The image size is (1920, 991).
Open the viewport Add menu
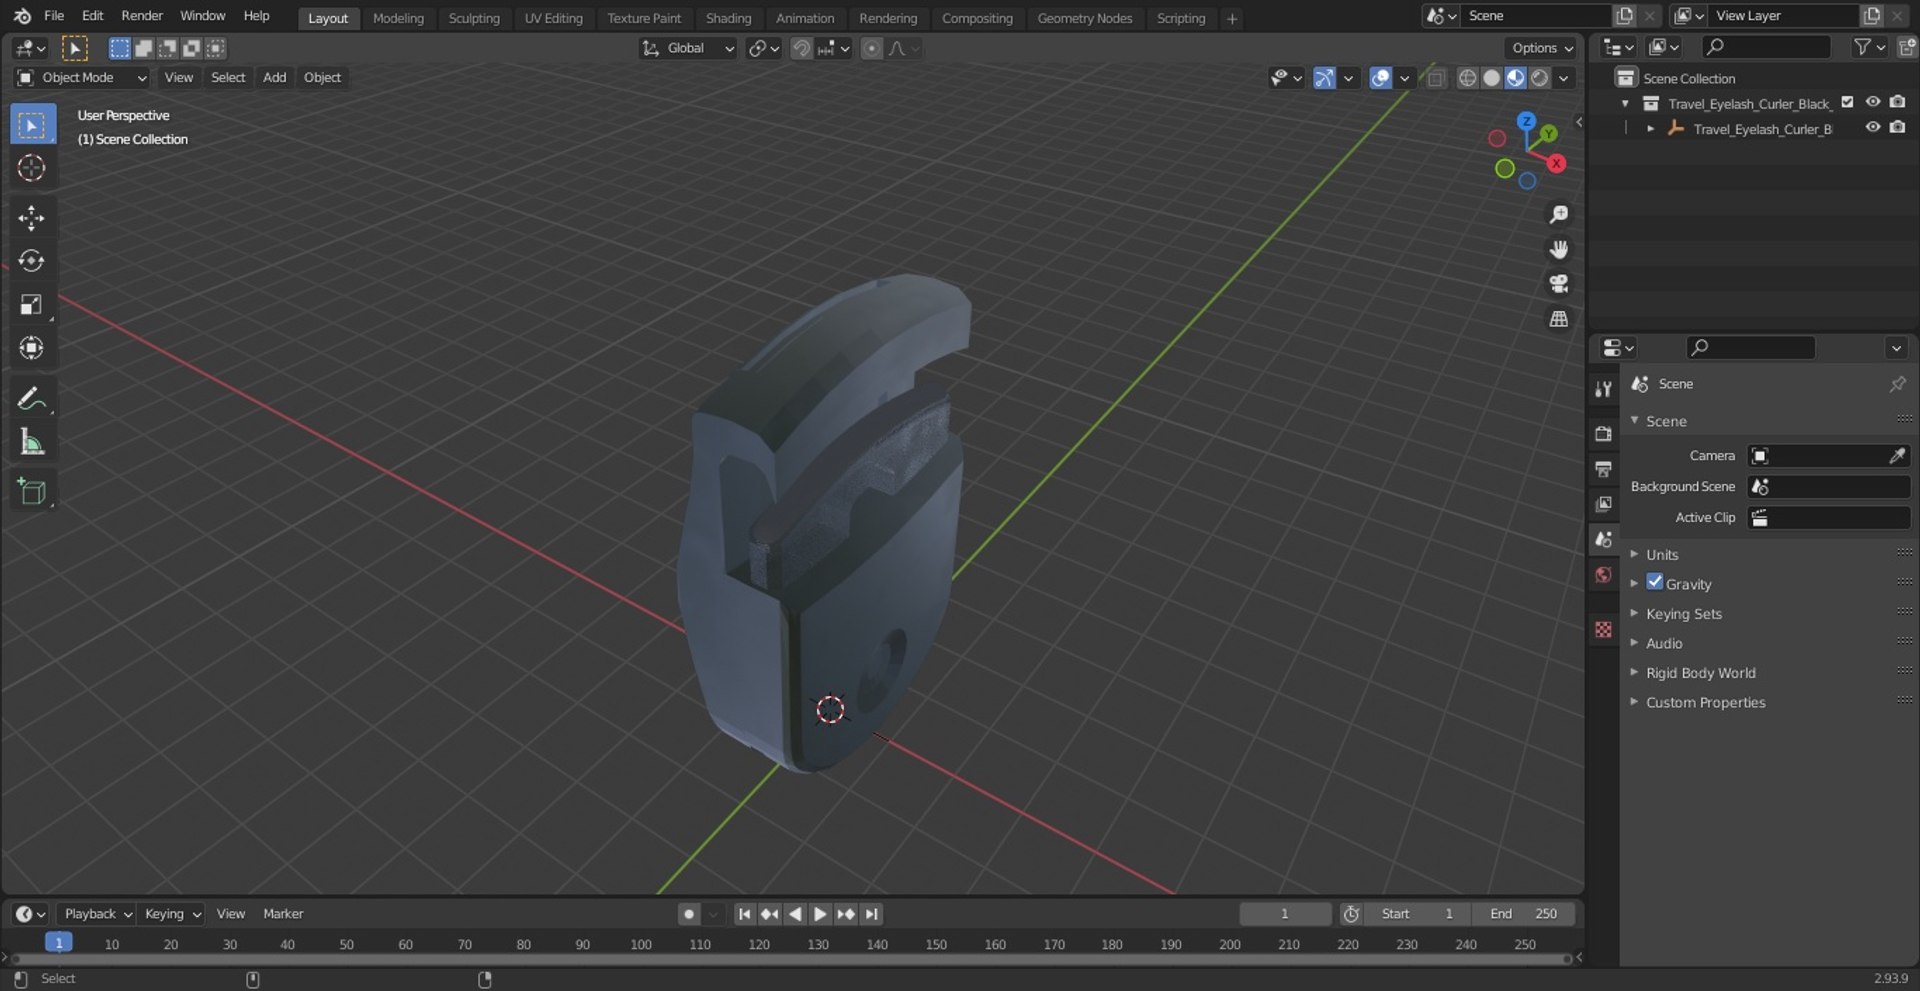[x=274, y=78]
